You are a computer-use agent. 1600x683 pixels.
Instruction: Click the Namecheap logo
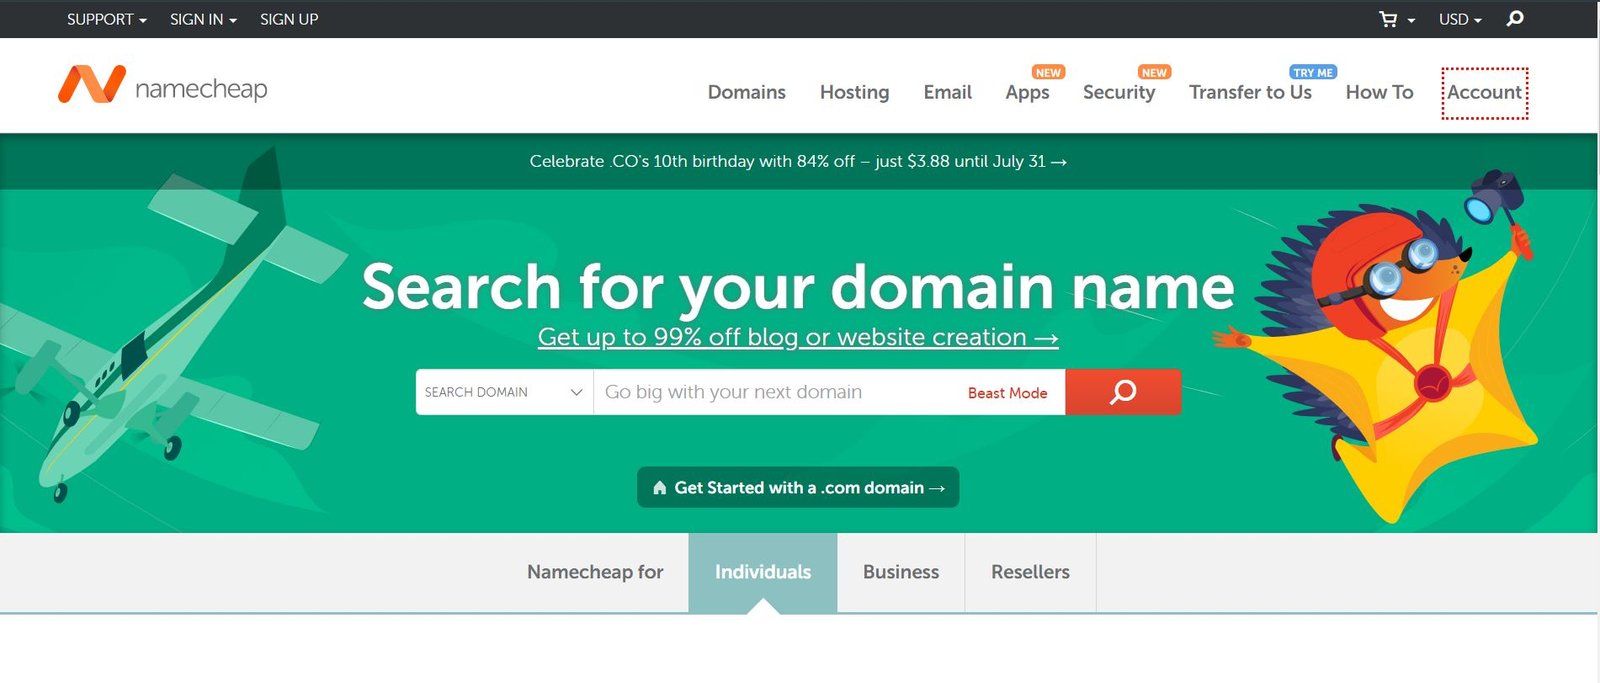click(163, 87)
